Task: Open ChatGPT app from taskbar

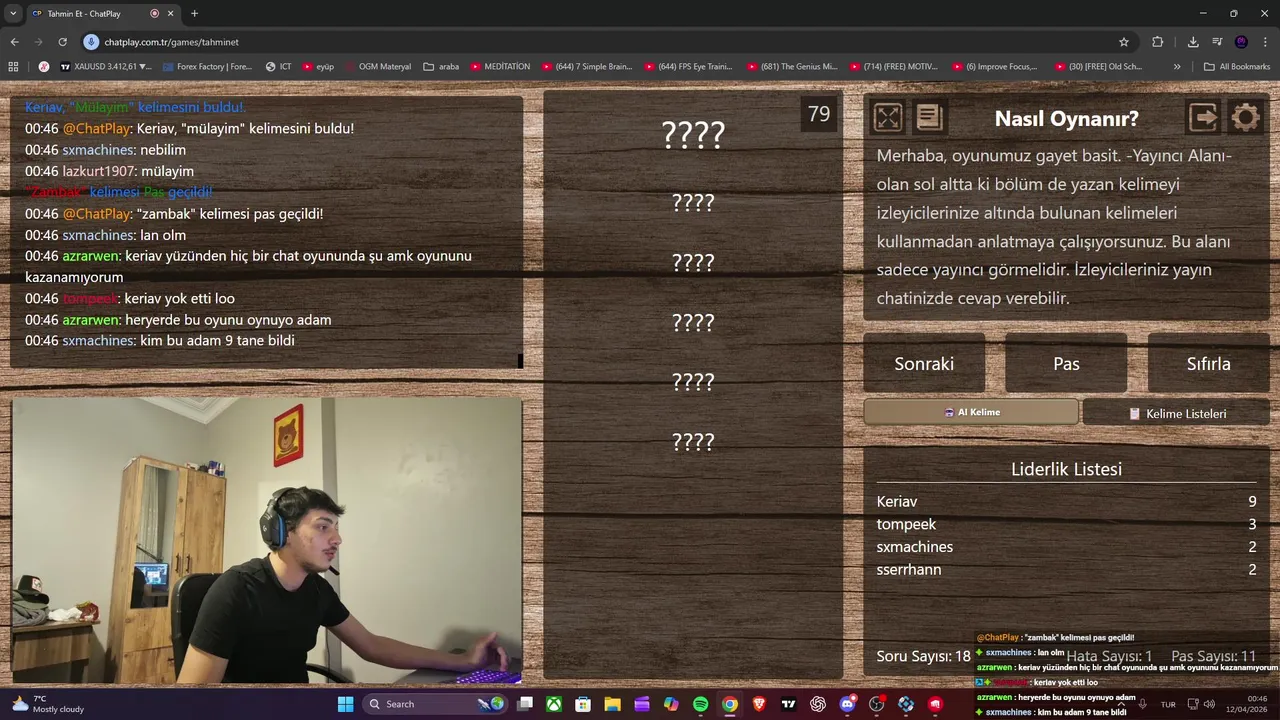Action: click(x=818, y=704)
